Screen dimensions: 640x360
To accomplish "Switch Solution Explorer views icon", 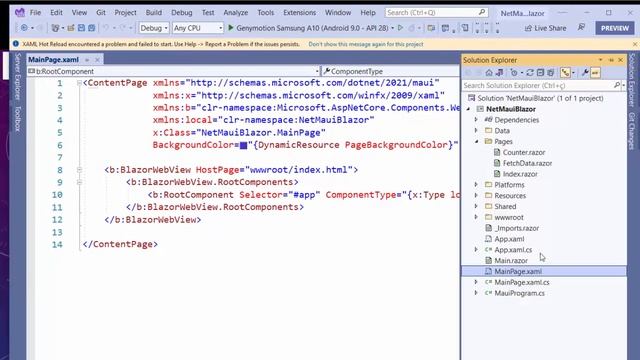I will 500,73.
